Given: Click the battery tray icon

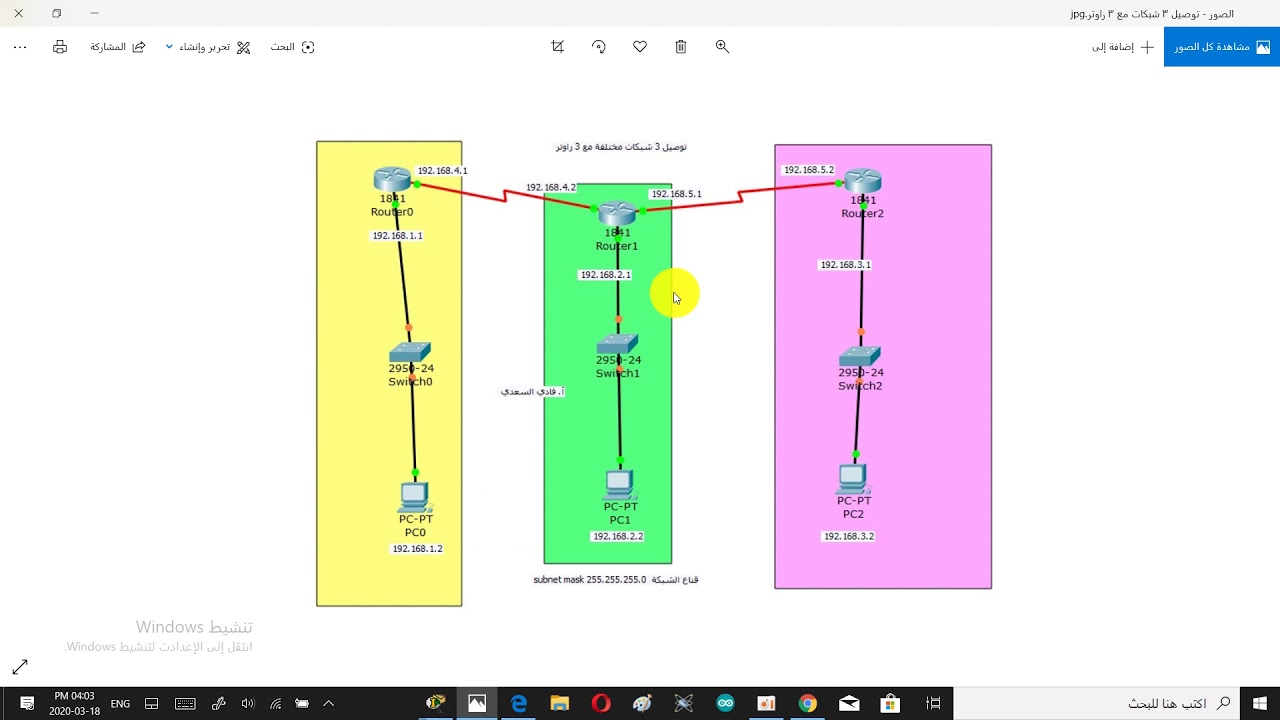Looking at the screenshot, I should (x=302, y=704).
